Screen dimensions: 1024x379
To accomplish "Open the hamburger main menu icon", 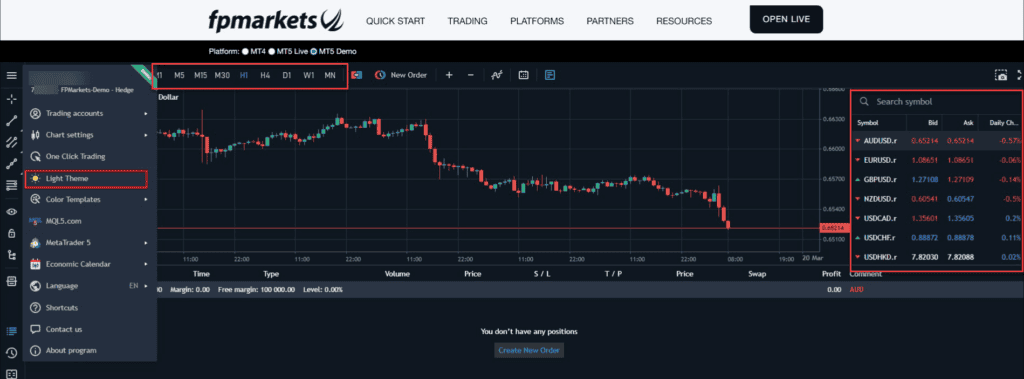I will (x=11, y=75).
